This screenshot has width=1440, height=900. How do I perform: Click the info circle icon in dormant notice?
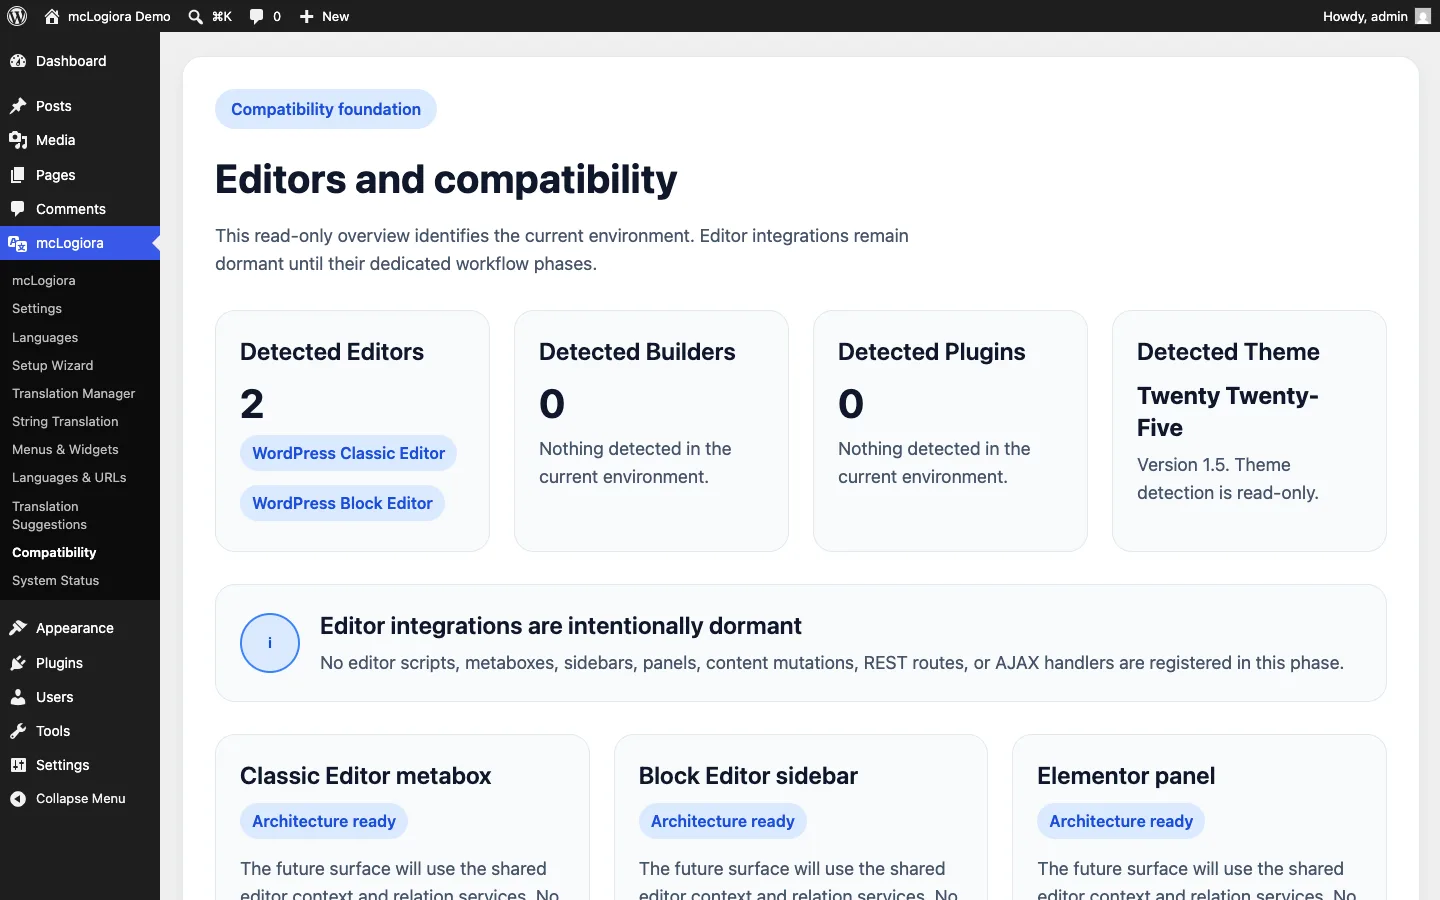270,643
